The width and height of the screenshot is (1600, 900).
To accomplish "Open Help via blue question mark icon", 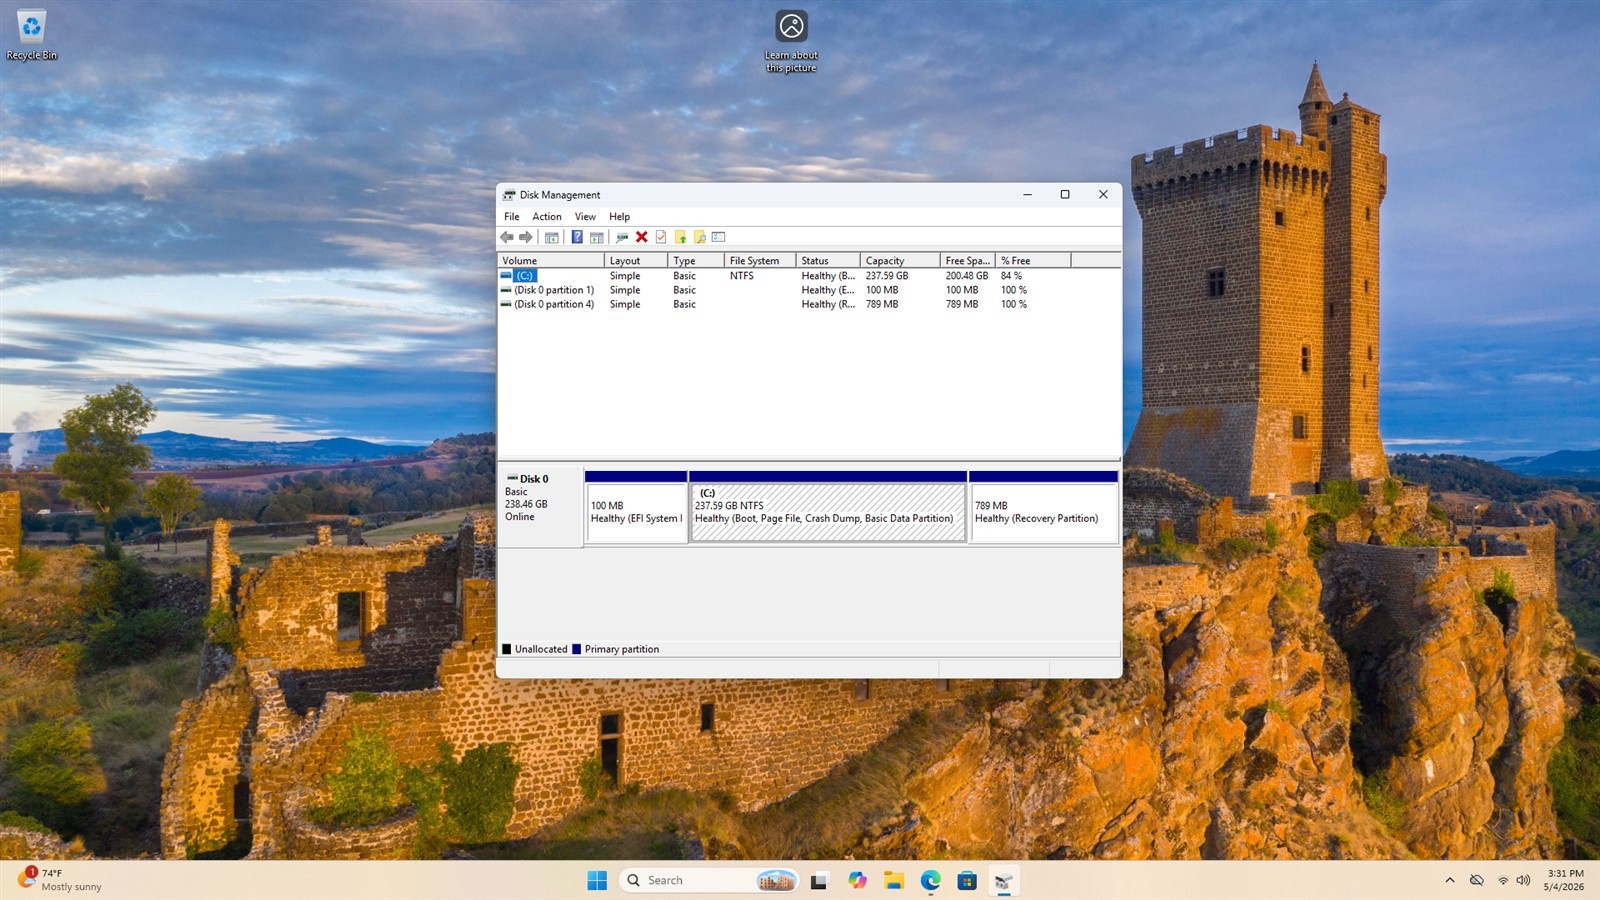I will pos(577,237).
